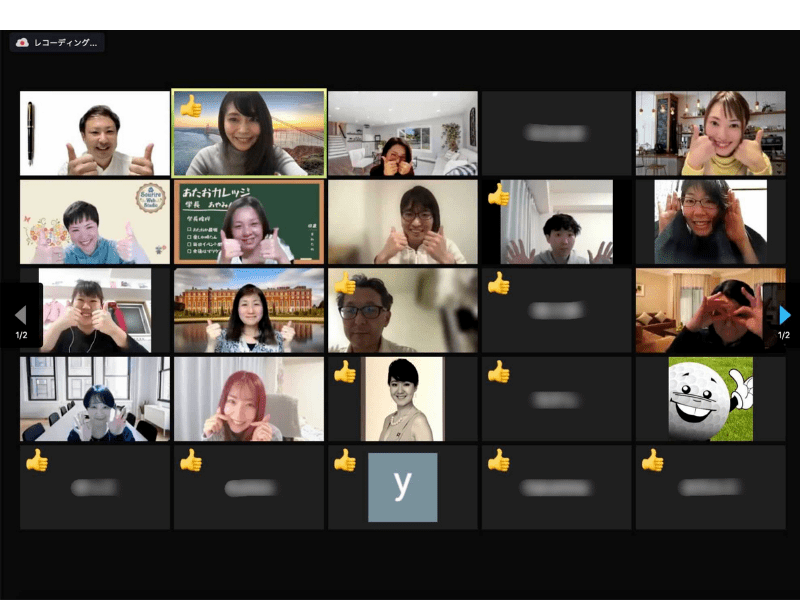800x600 pixels.
Task: Go to next gallery page arrow
Action: tap(785, 315)
